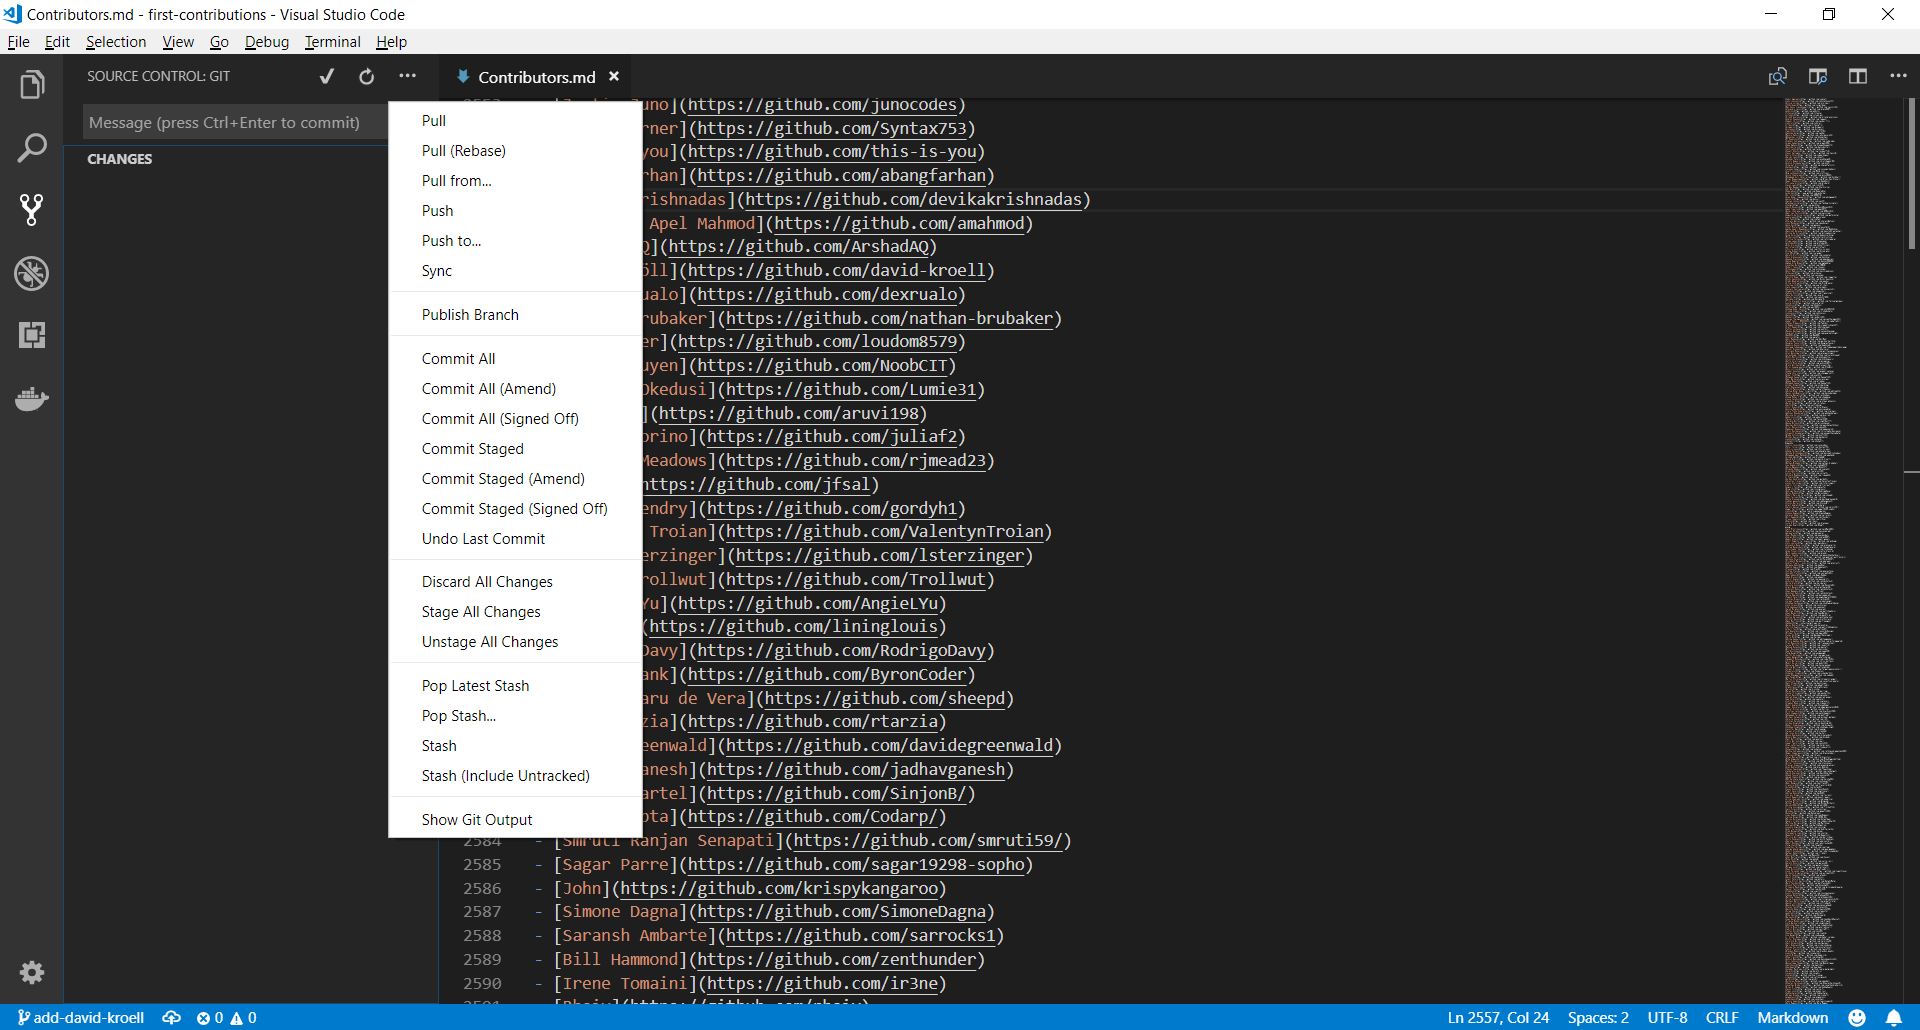
Task: Open editor more actions ellipsis
Action: tap(1898, 76)
